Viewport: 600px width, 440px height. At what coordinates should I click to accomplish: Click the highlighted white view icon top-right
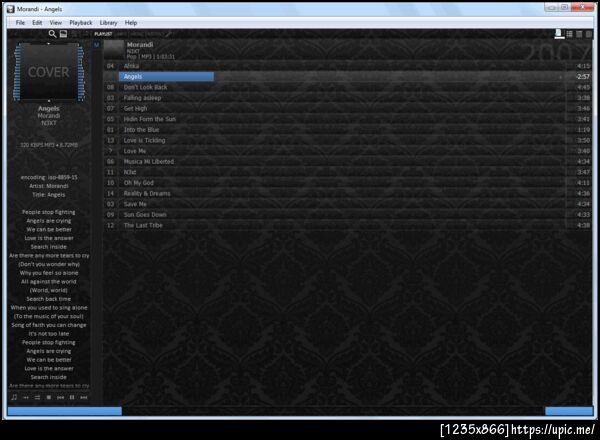(x=559, y=34)
